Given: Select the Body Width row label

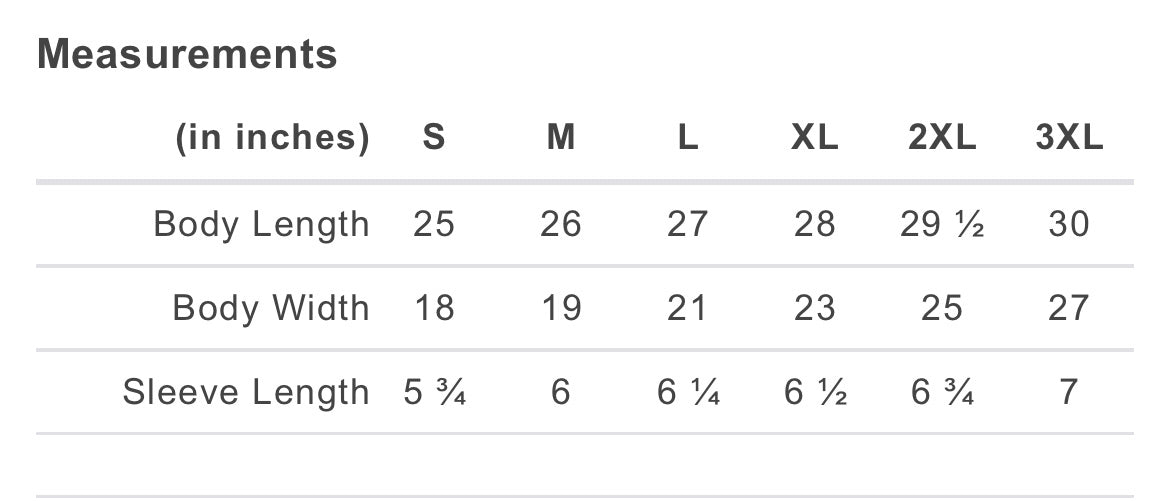Looking at the screenshot, I should (271, 308).
